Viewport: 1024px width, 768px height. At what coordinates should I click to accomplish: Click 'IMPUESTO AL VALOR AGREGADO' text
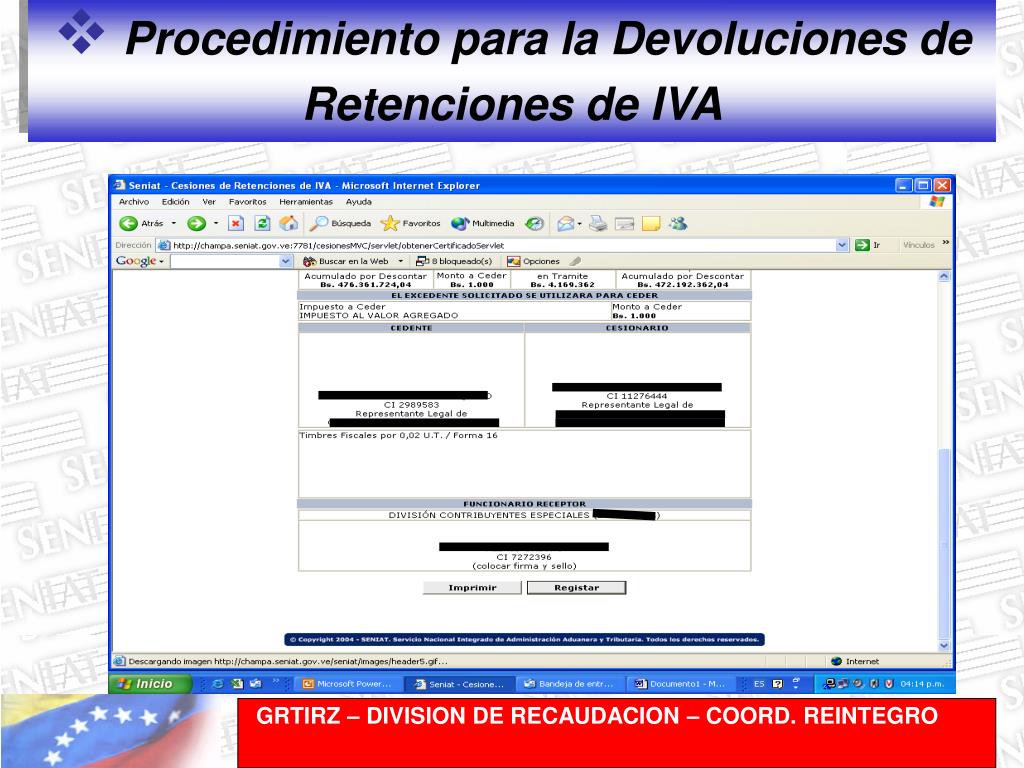pyautogui.click(x=379, y=315)
